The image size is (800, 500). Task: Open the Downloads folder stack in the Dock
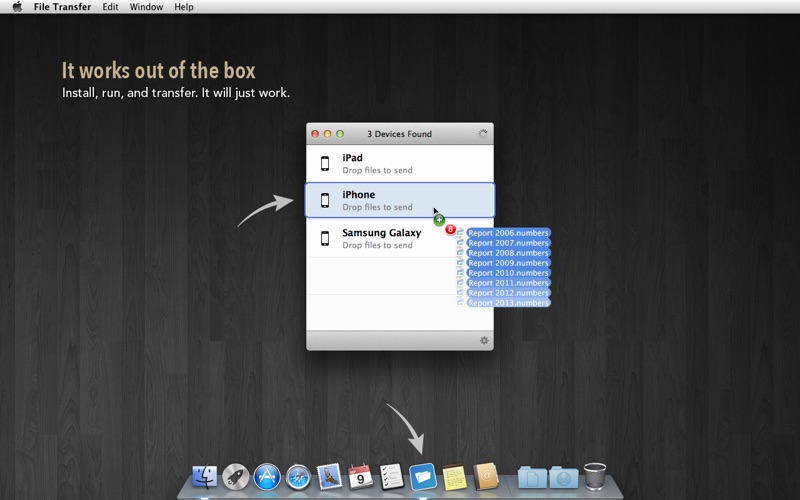point(564,477)
